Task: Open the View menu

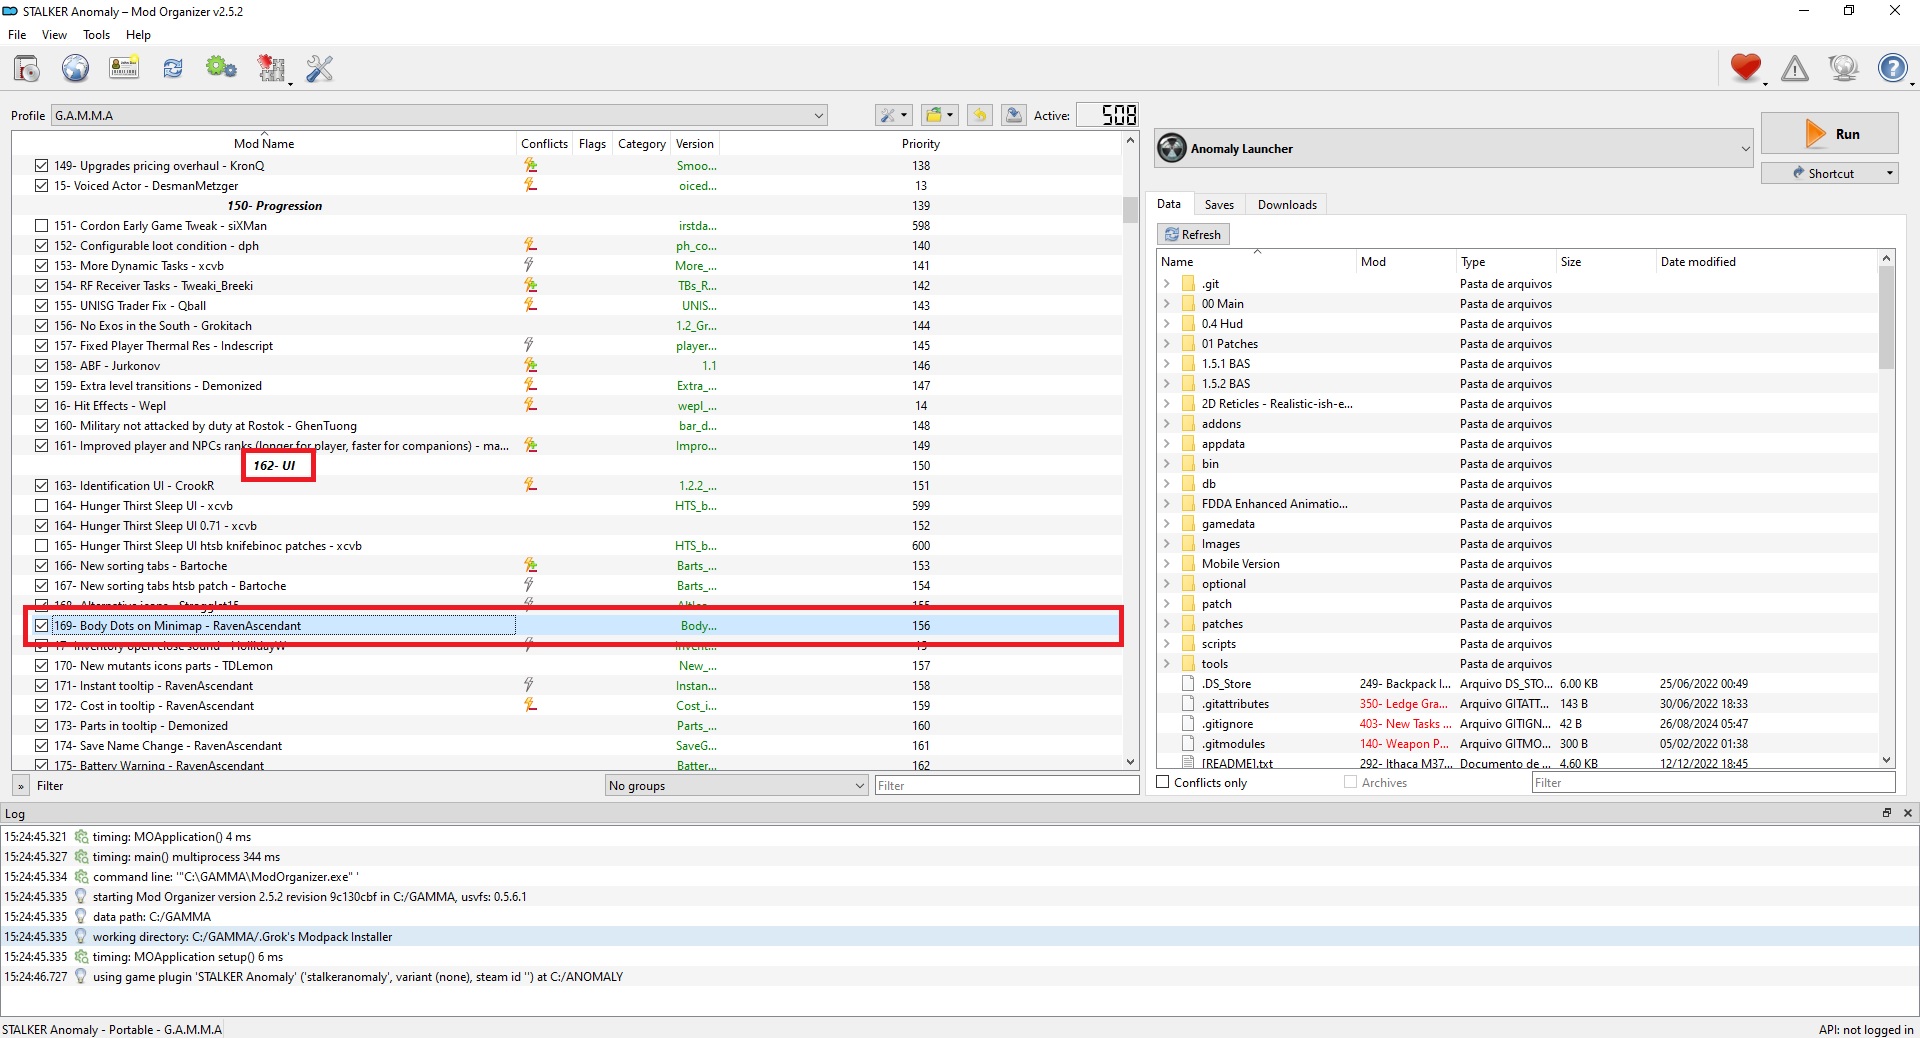Action: [54, 35]
